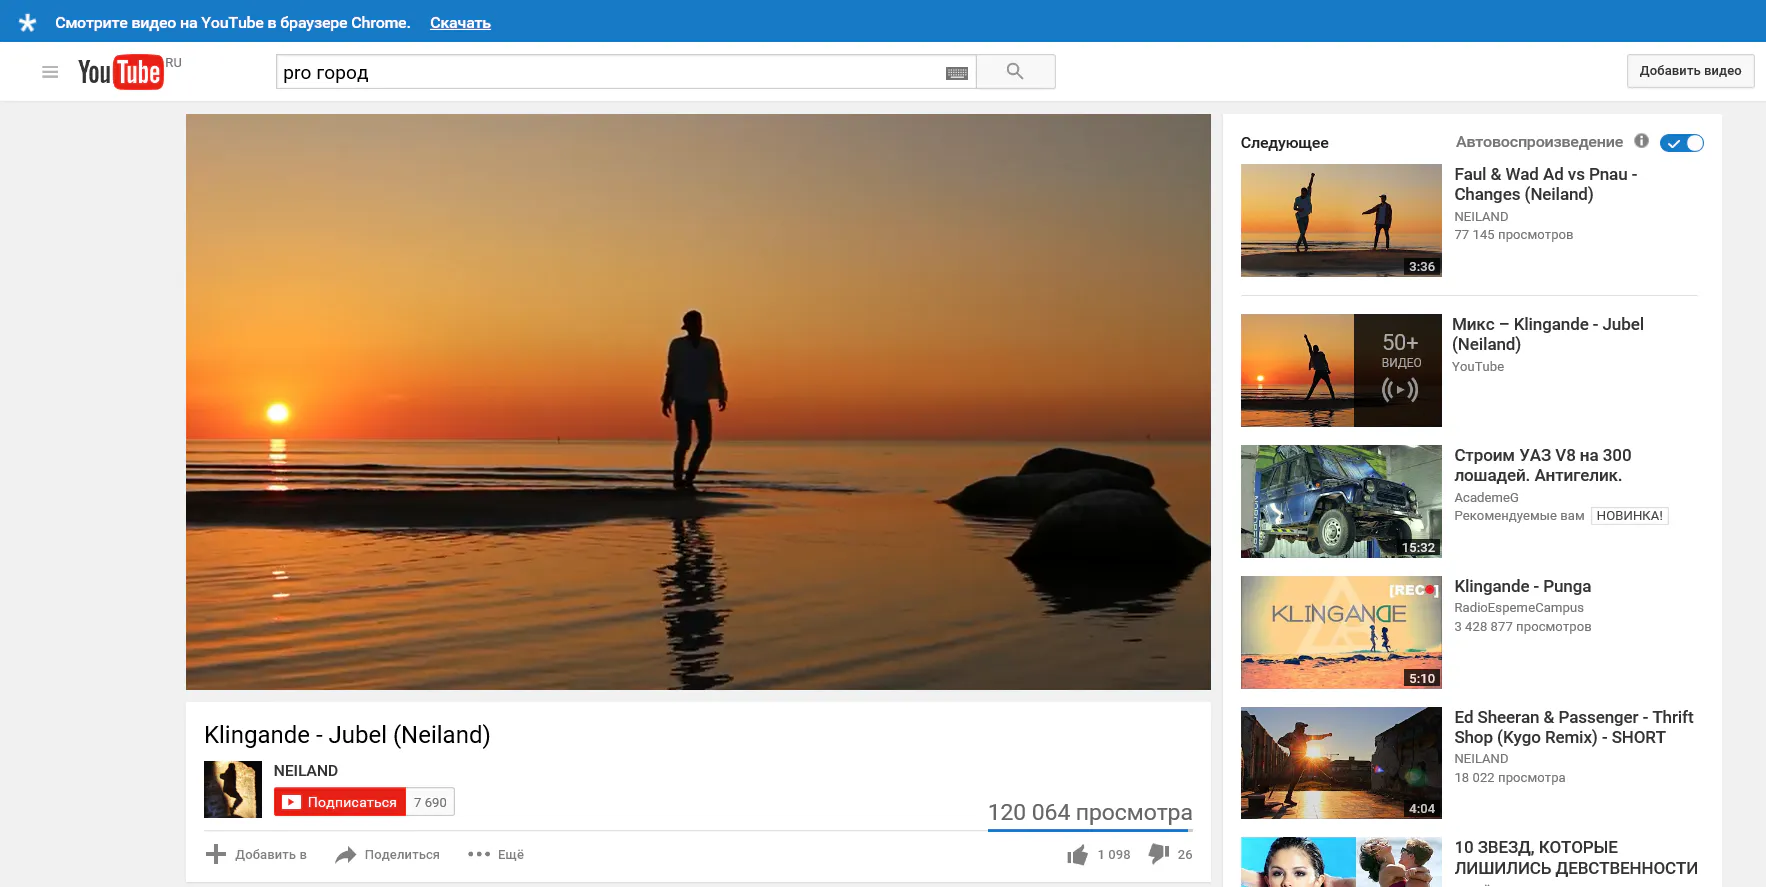Click the 3 428 877 просмотров text
Screen dimensions: 1766x887
tap(1522, 627)
